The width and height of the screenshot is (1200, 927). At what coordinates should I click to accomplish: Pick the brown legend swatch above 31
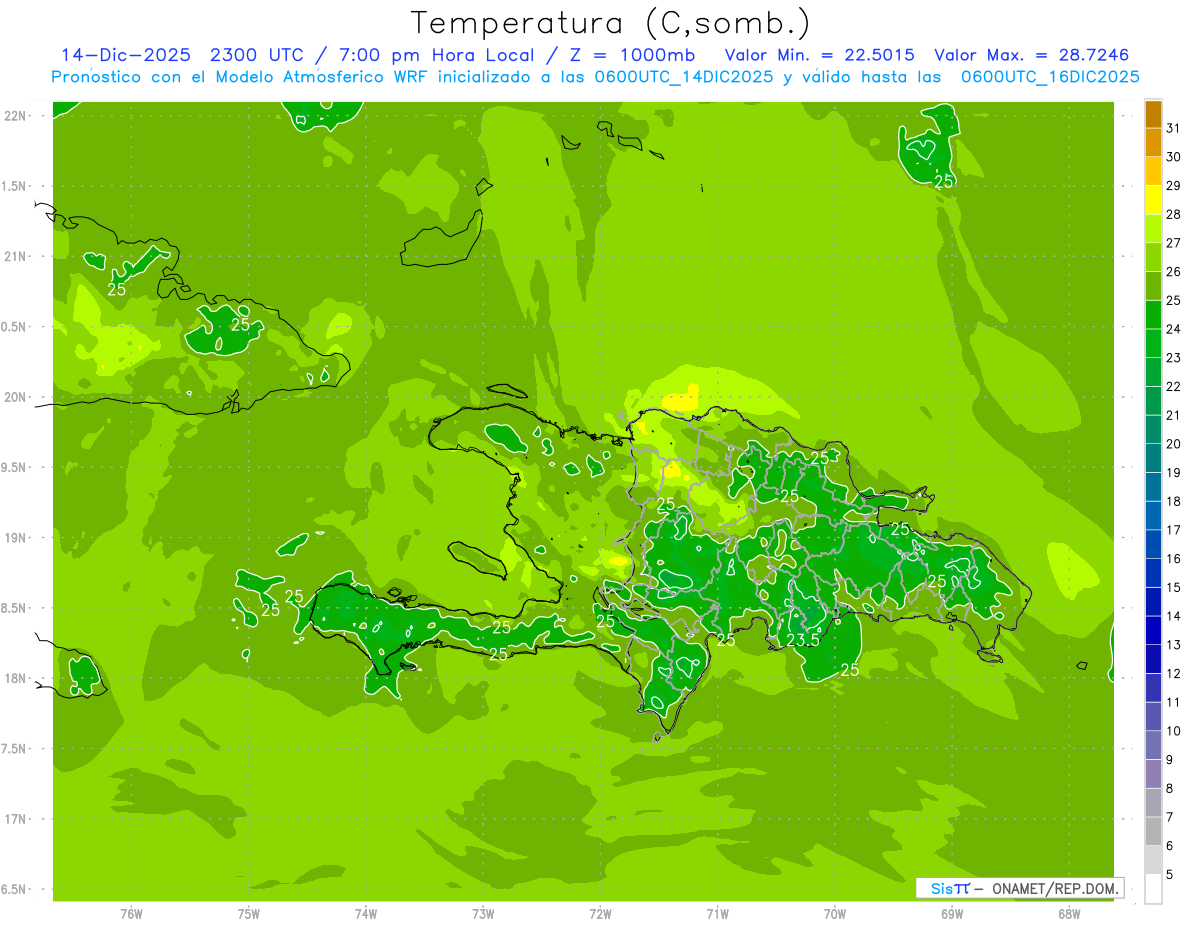pyautogui.click(x=1153, y=114)
